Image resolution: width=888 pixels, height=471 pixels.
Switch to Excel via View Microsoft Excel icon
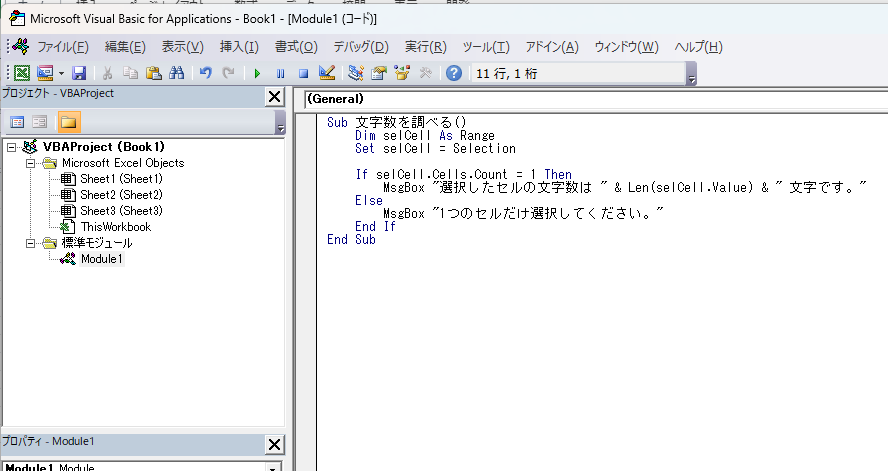click(22, 73)
